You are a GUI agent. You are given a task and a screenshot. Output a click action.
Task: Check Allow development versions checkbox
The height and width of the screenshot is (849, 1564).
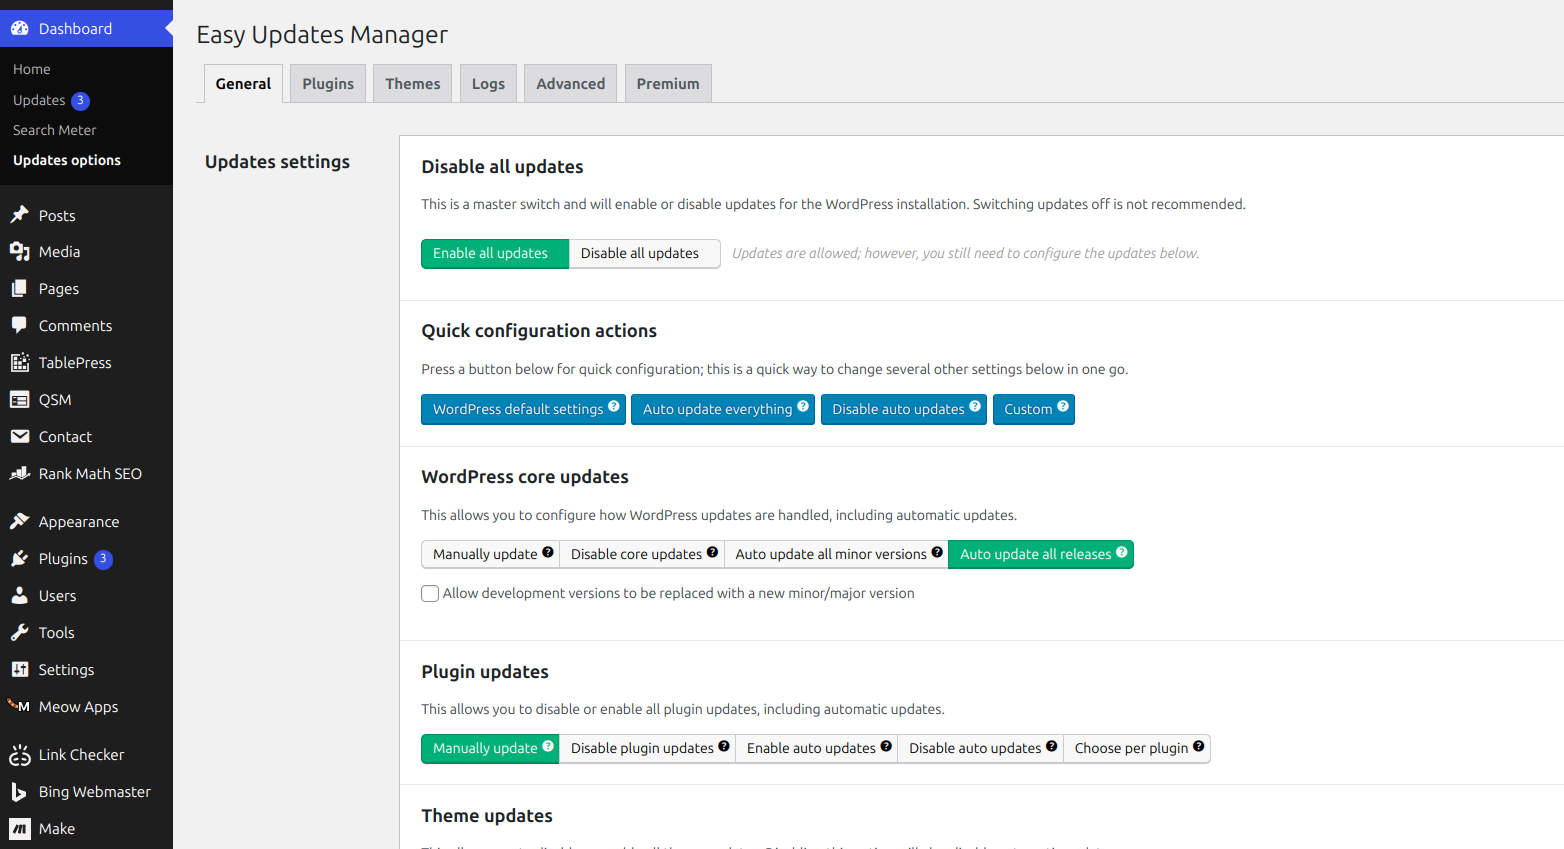click(430, 594)
